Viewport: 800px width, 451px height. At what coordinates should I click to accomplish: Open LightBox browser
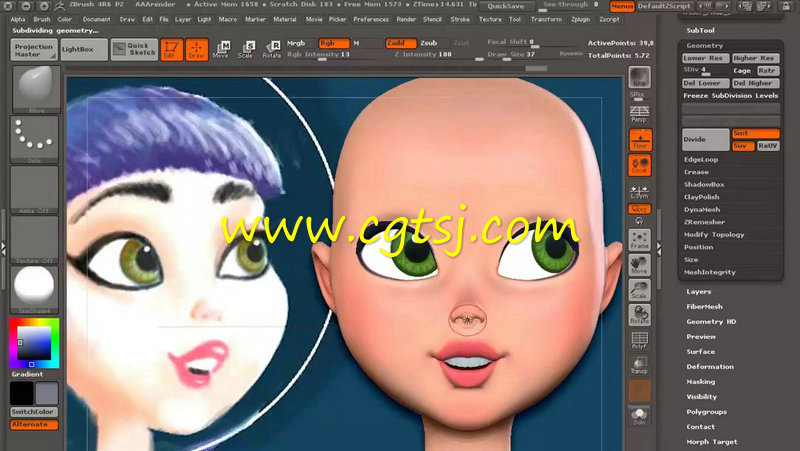tap(84, 50)
